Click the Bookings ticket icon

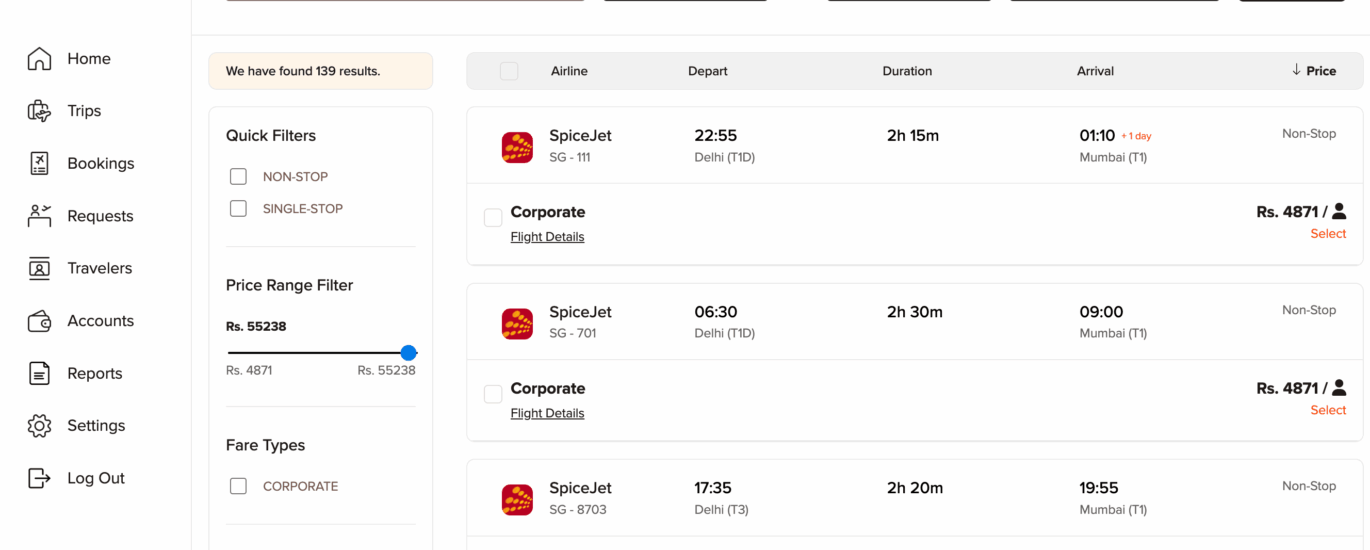pyautogui.click(x=39, y=164)
